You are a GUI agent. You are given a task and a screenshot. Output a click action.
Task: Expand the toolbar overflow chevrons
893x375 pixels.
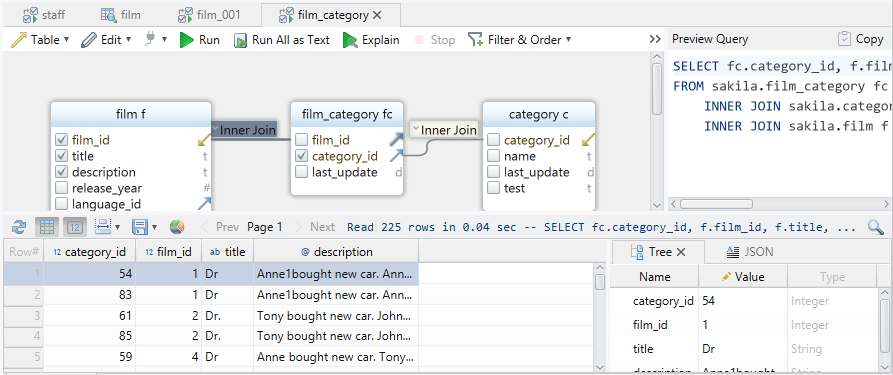655,39
